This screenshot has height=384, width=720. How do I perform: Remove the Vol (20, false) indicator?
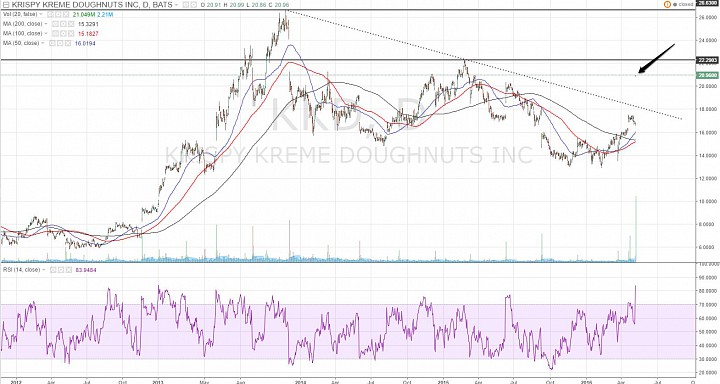(x=66, y=14)
